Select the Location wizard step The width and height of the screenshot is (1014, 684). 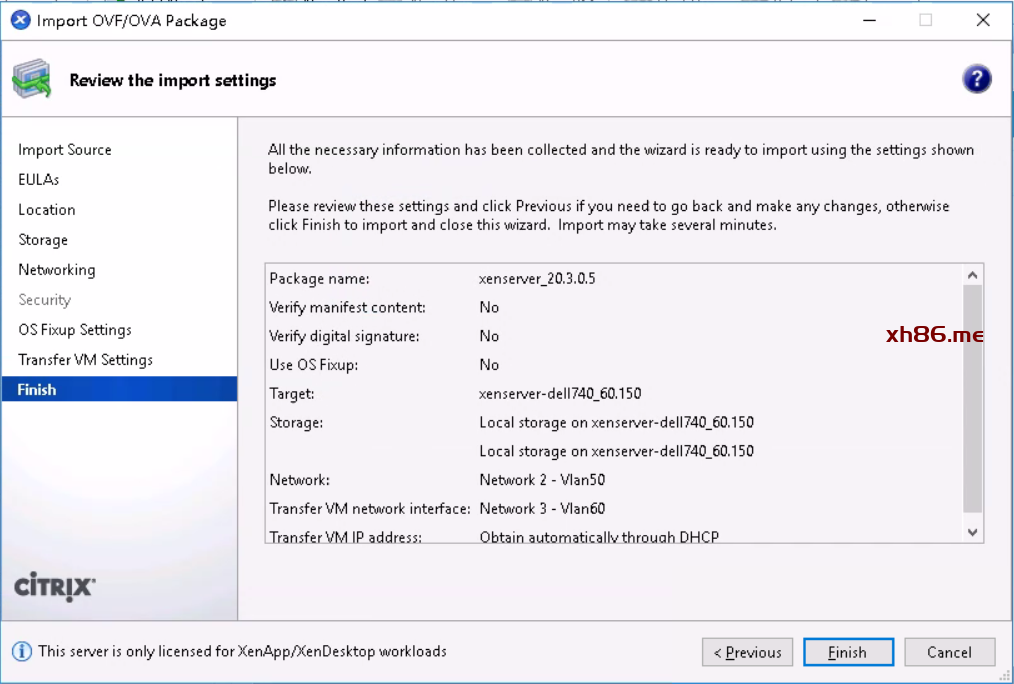pos(47,210)
